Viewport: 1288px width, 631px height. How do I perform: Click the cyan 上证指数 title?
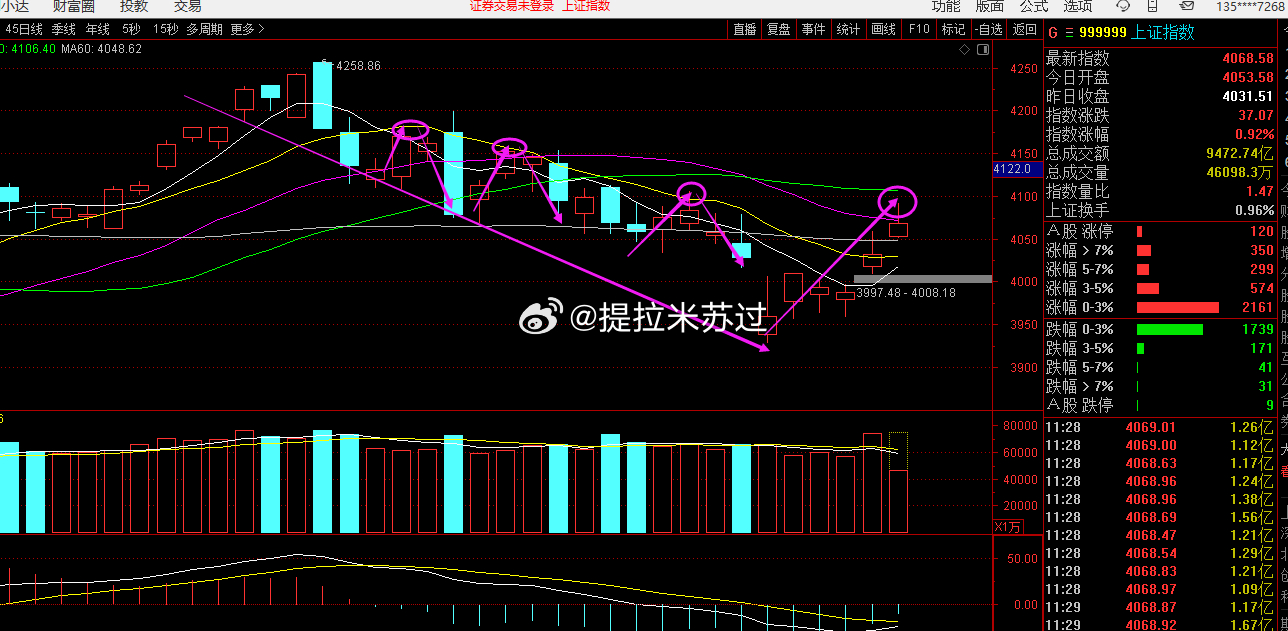click(x=1163, y=33)
